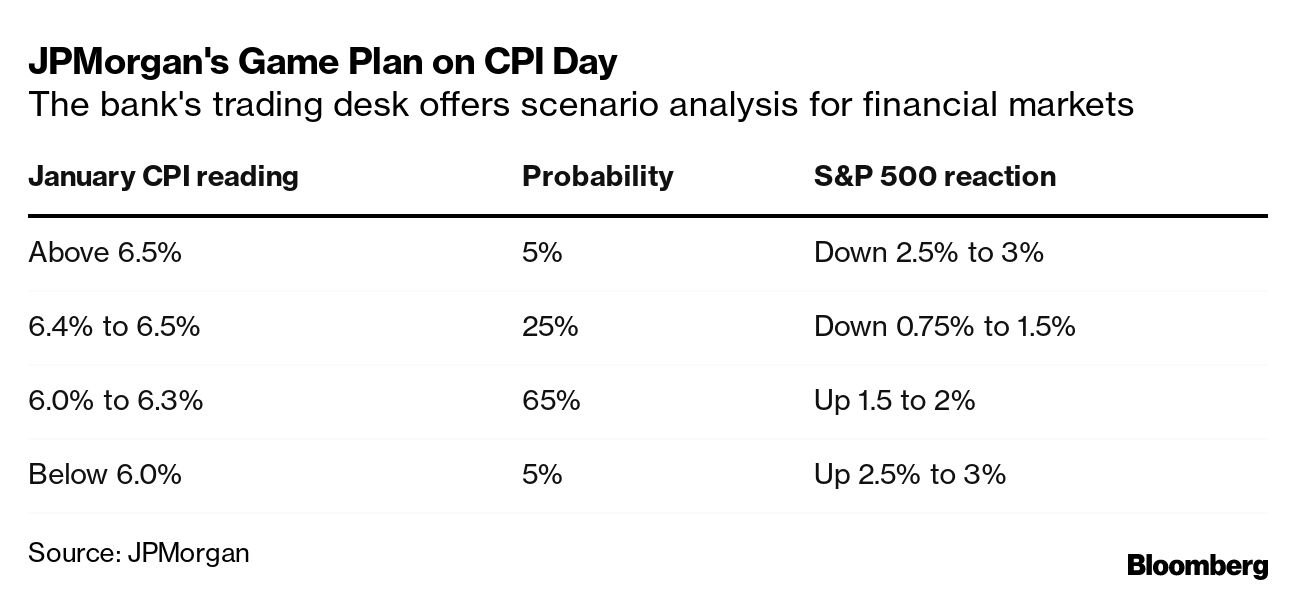Viewport: 1296px width, 592px height.
Task: Select the "January CPI reading" column header
Action: point(163,177)
